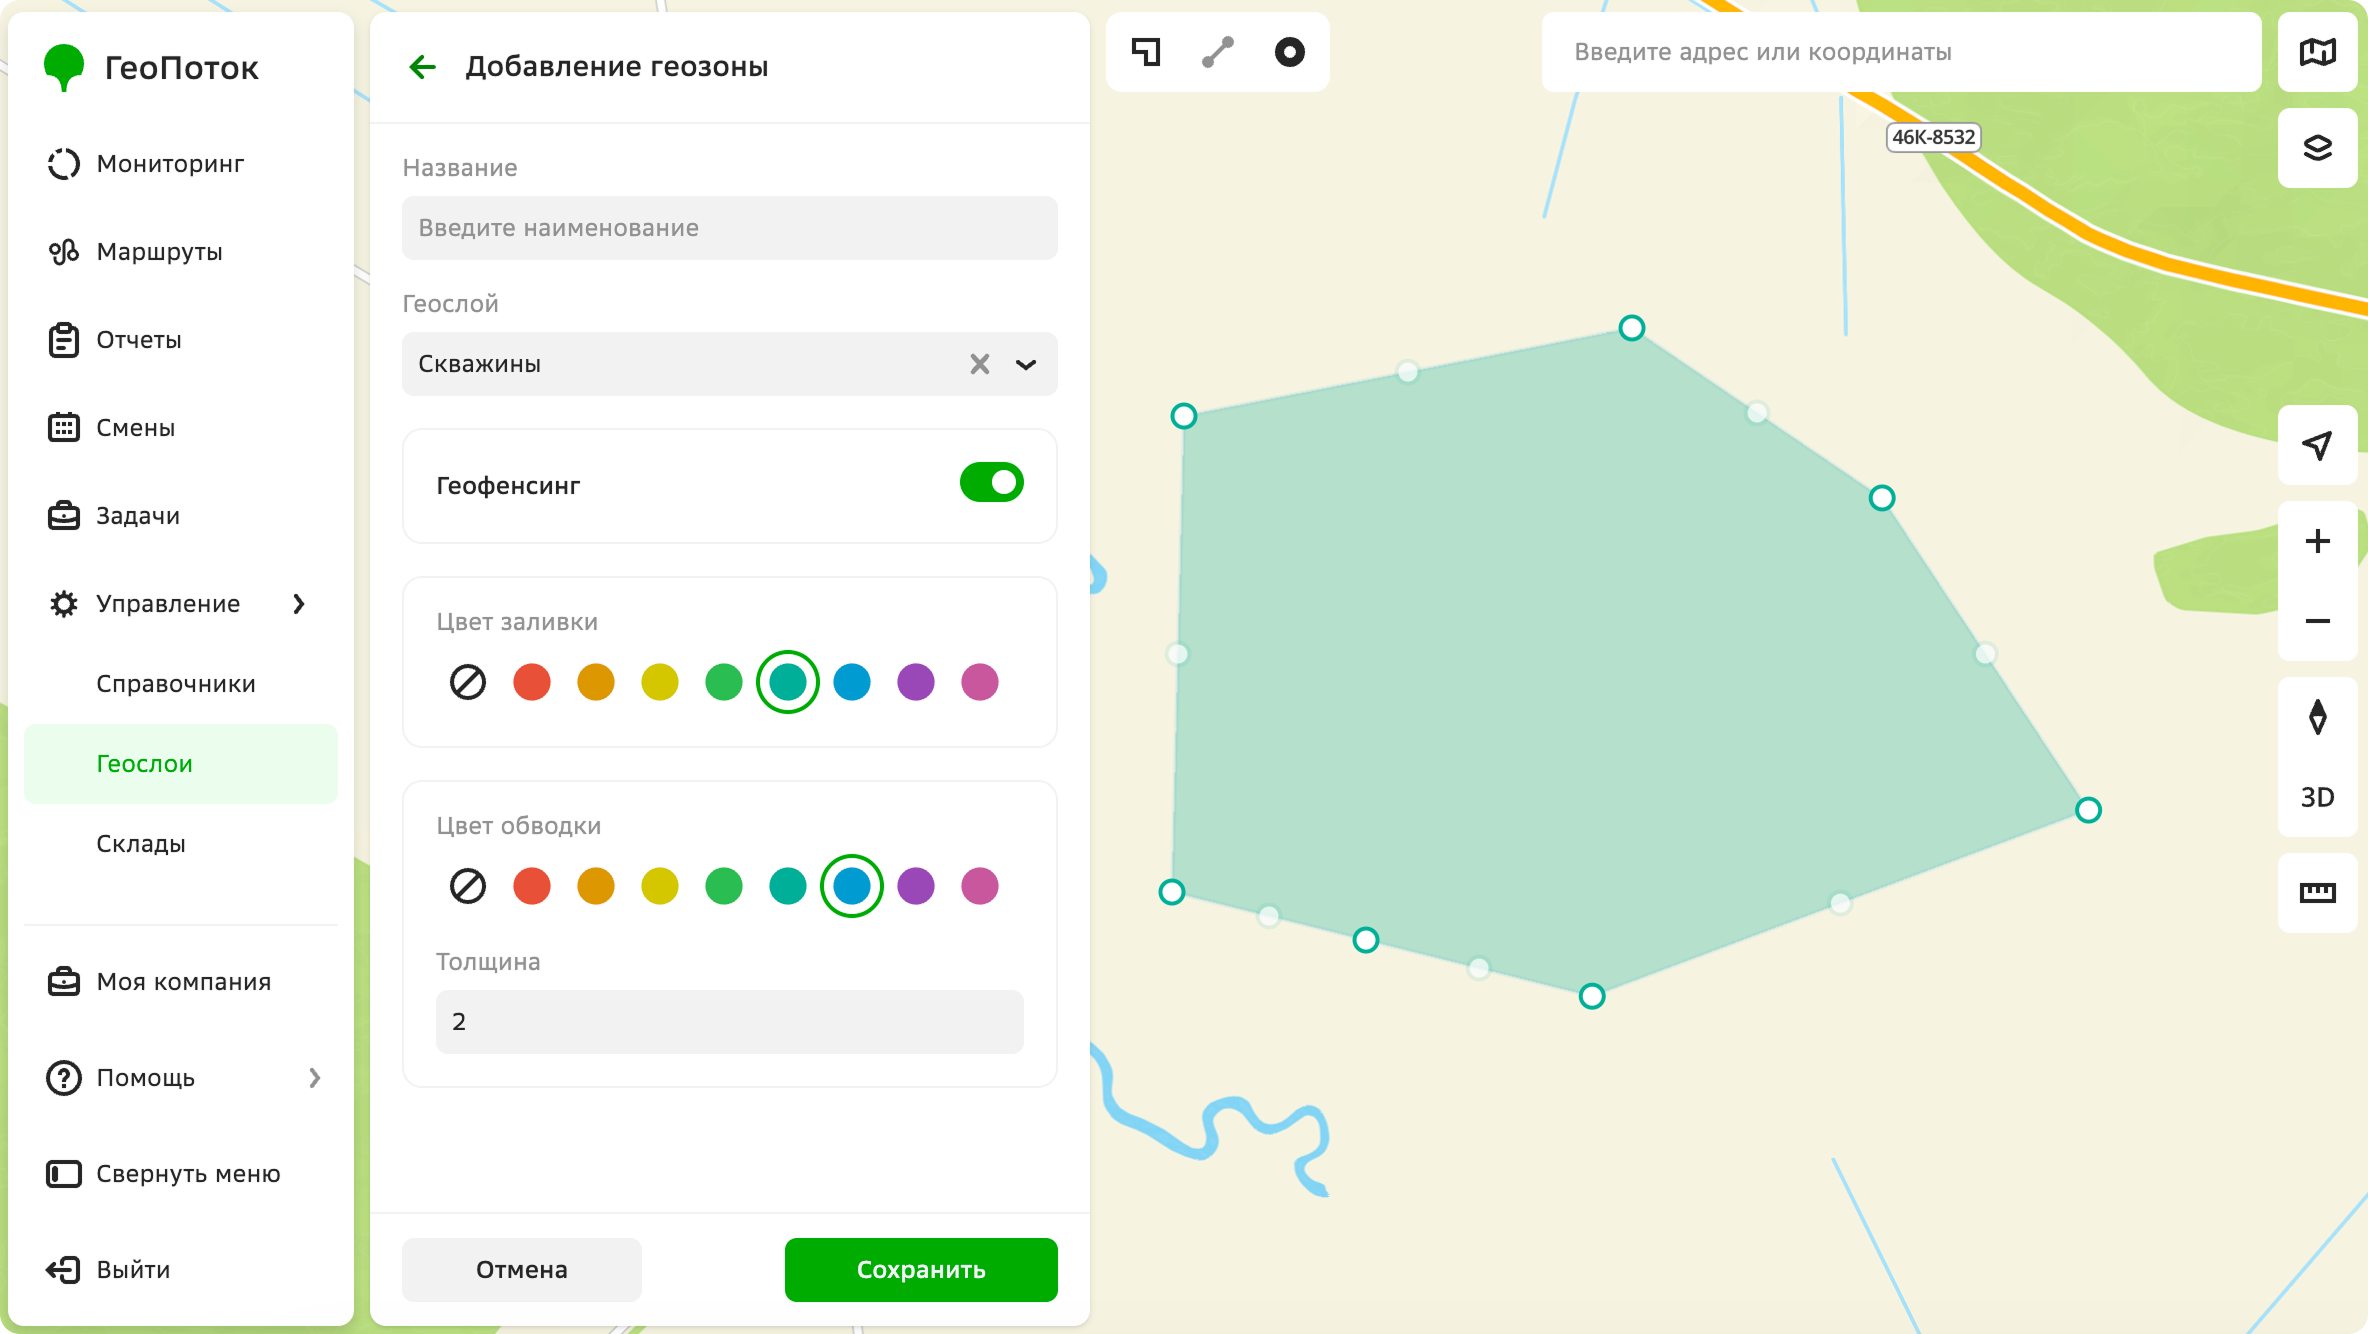2368x1334 pixels.
Task: Clear the Скважины geolayer selection
Action: 980,364
